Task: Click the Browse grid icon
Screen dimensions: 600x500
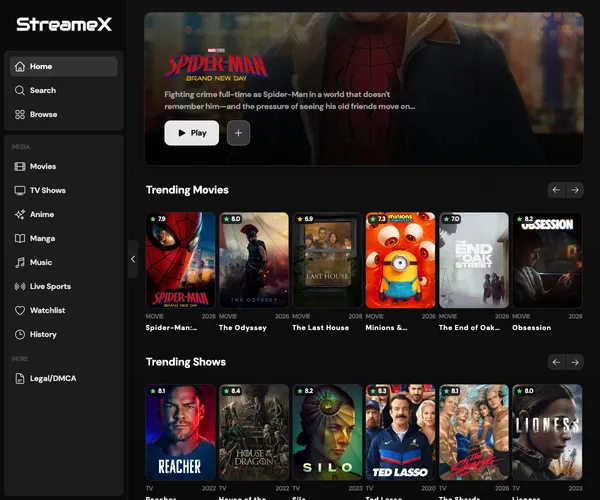Action: tap(20, 114)
